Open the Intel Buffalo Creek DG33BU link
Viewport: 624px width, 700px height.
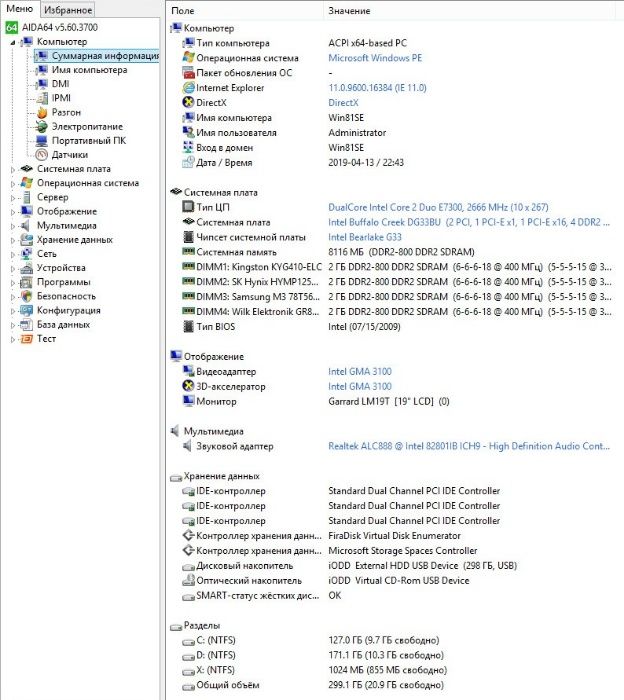469,222
